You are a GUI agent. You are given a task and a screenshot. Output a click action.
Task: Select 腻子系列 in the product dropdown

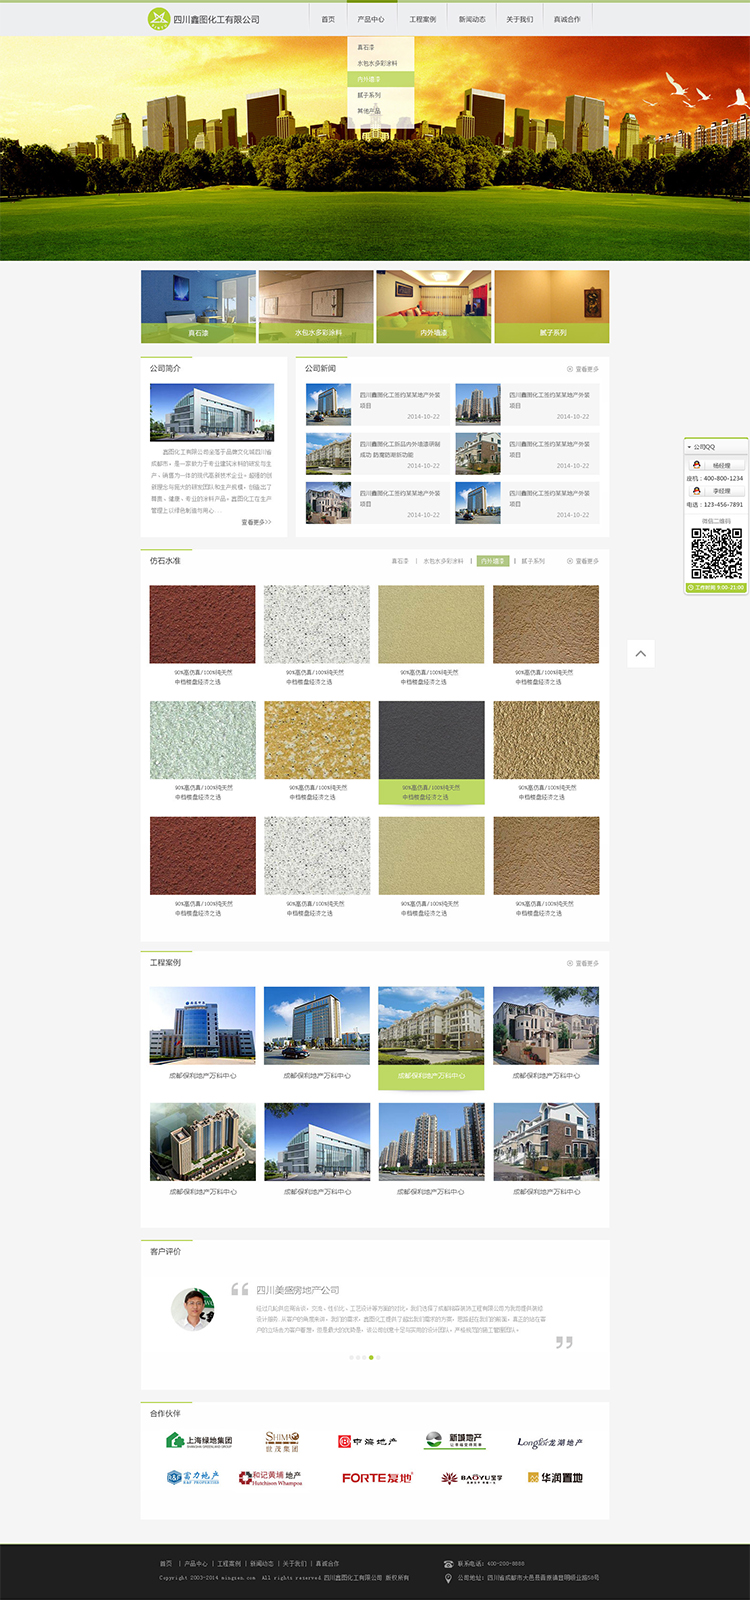(369, 95)
